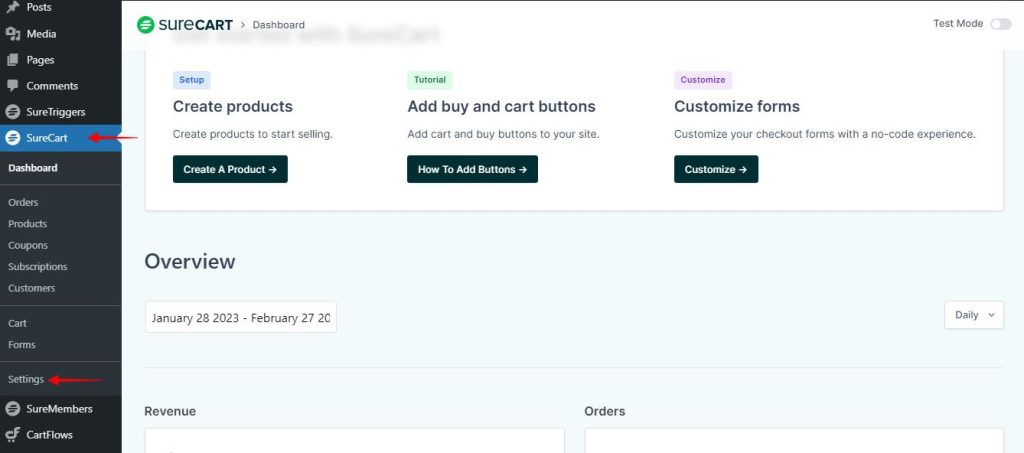Click the SureMembers icon in sidebar
This screenshot has height=453, width=1024.
[13, 409]
